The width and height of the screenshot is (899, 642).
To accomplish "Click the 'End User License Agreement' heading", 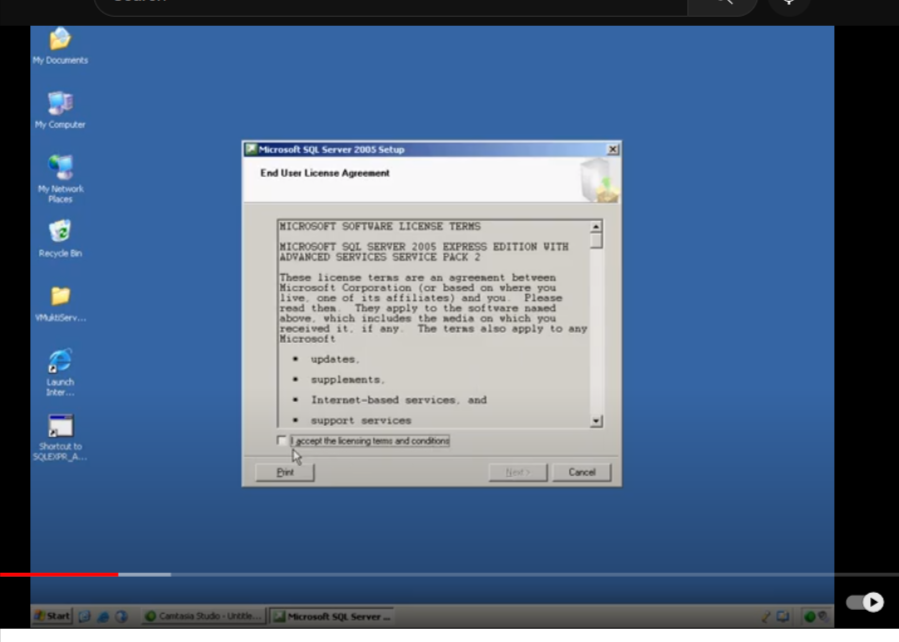I will tap(325, 173).
